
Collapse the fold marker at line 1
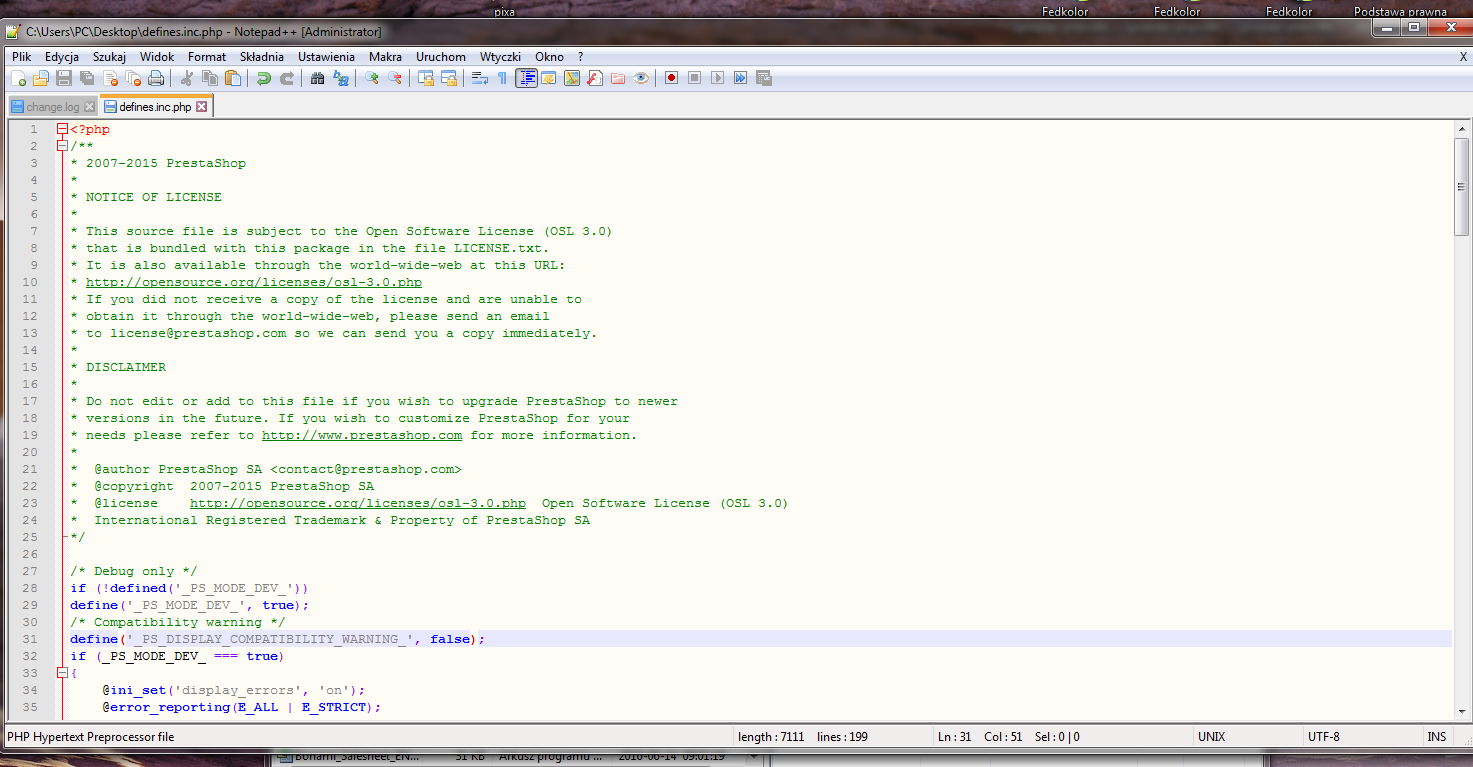[63, 129]
